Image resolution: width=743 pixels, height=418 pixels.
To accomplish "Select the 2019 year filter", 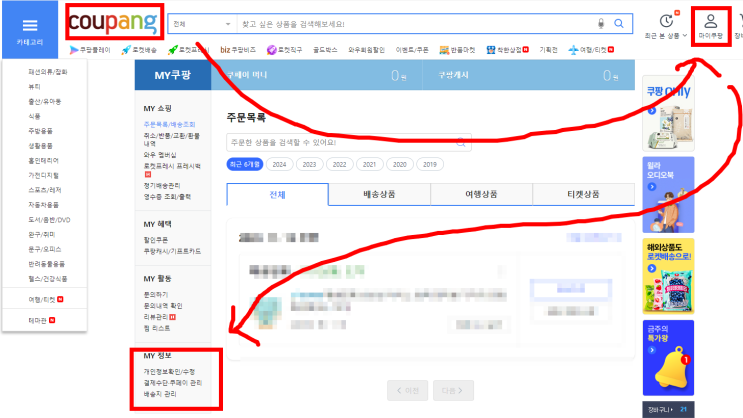I will click(x=430, y=164).
